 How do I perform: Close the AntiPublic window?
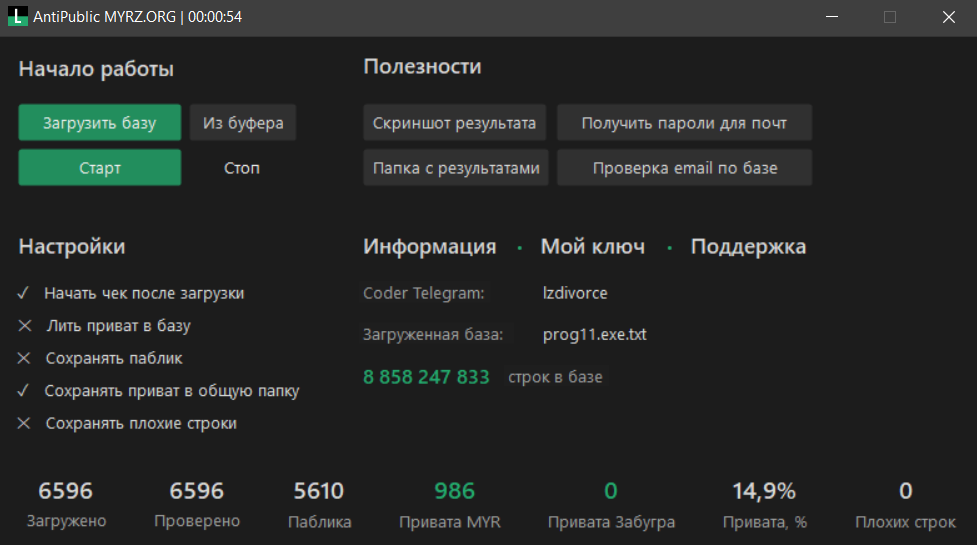tap(948, 17)
